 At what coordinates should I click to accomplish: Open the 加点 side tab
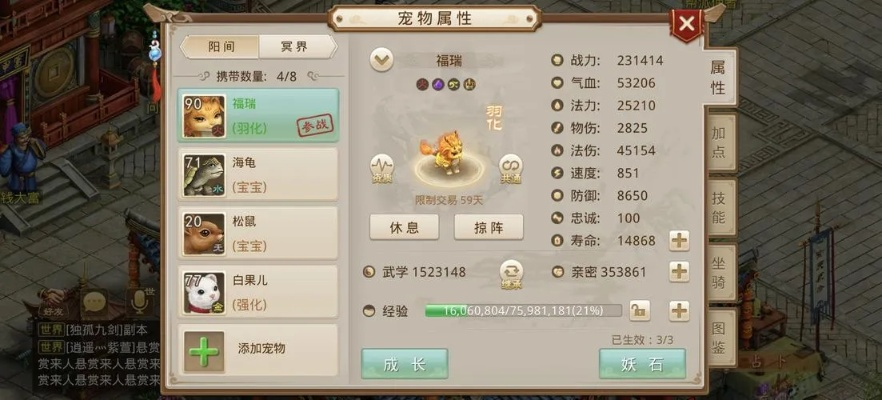[x=719, y=142]
